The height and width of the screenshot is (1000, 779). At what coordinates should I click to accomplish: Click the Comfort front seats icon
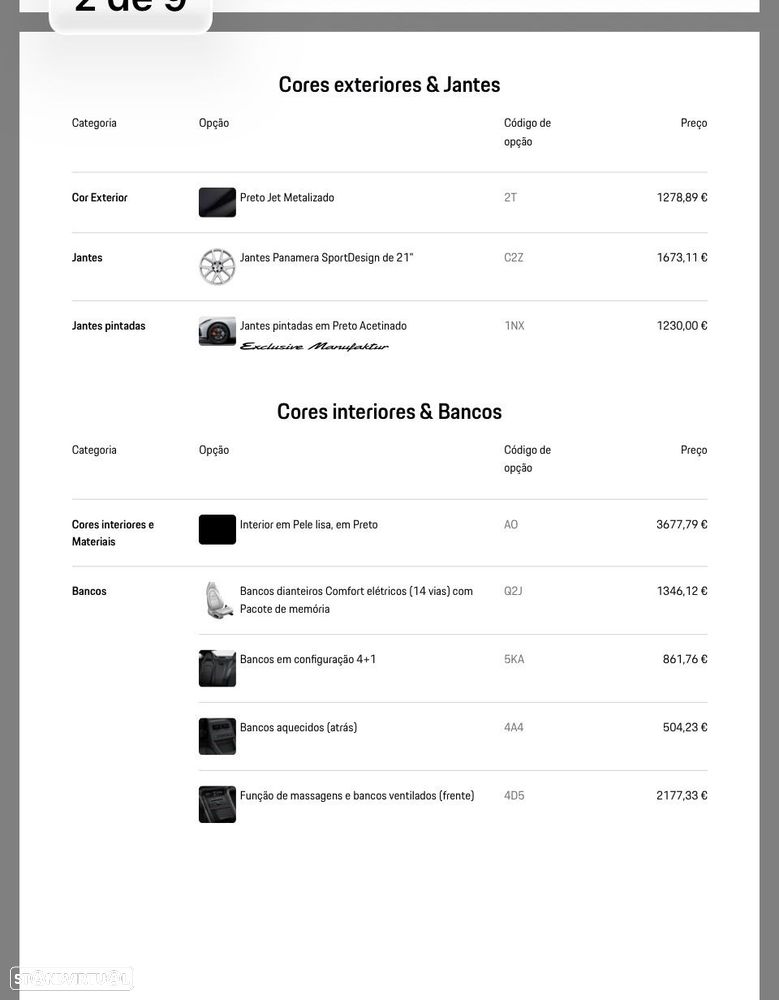click(x=217, y=600)
